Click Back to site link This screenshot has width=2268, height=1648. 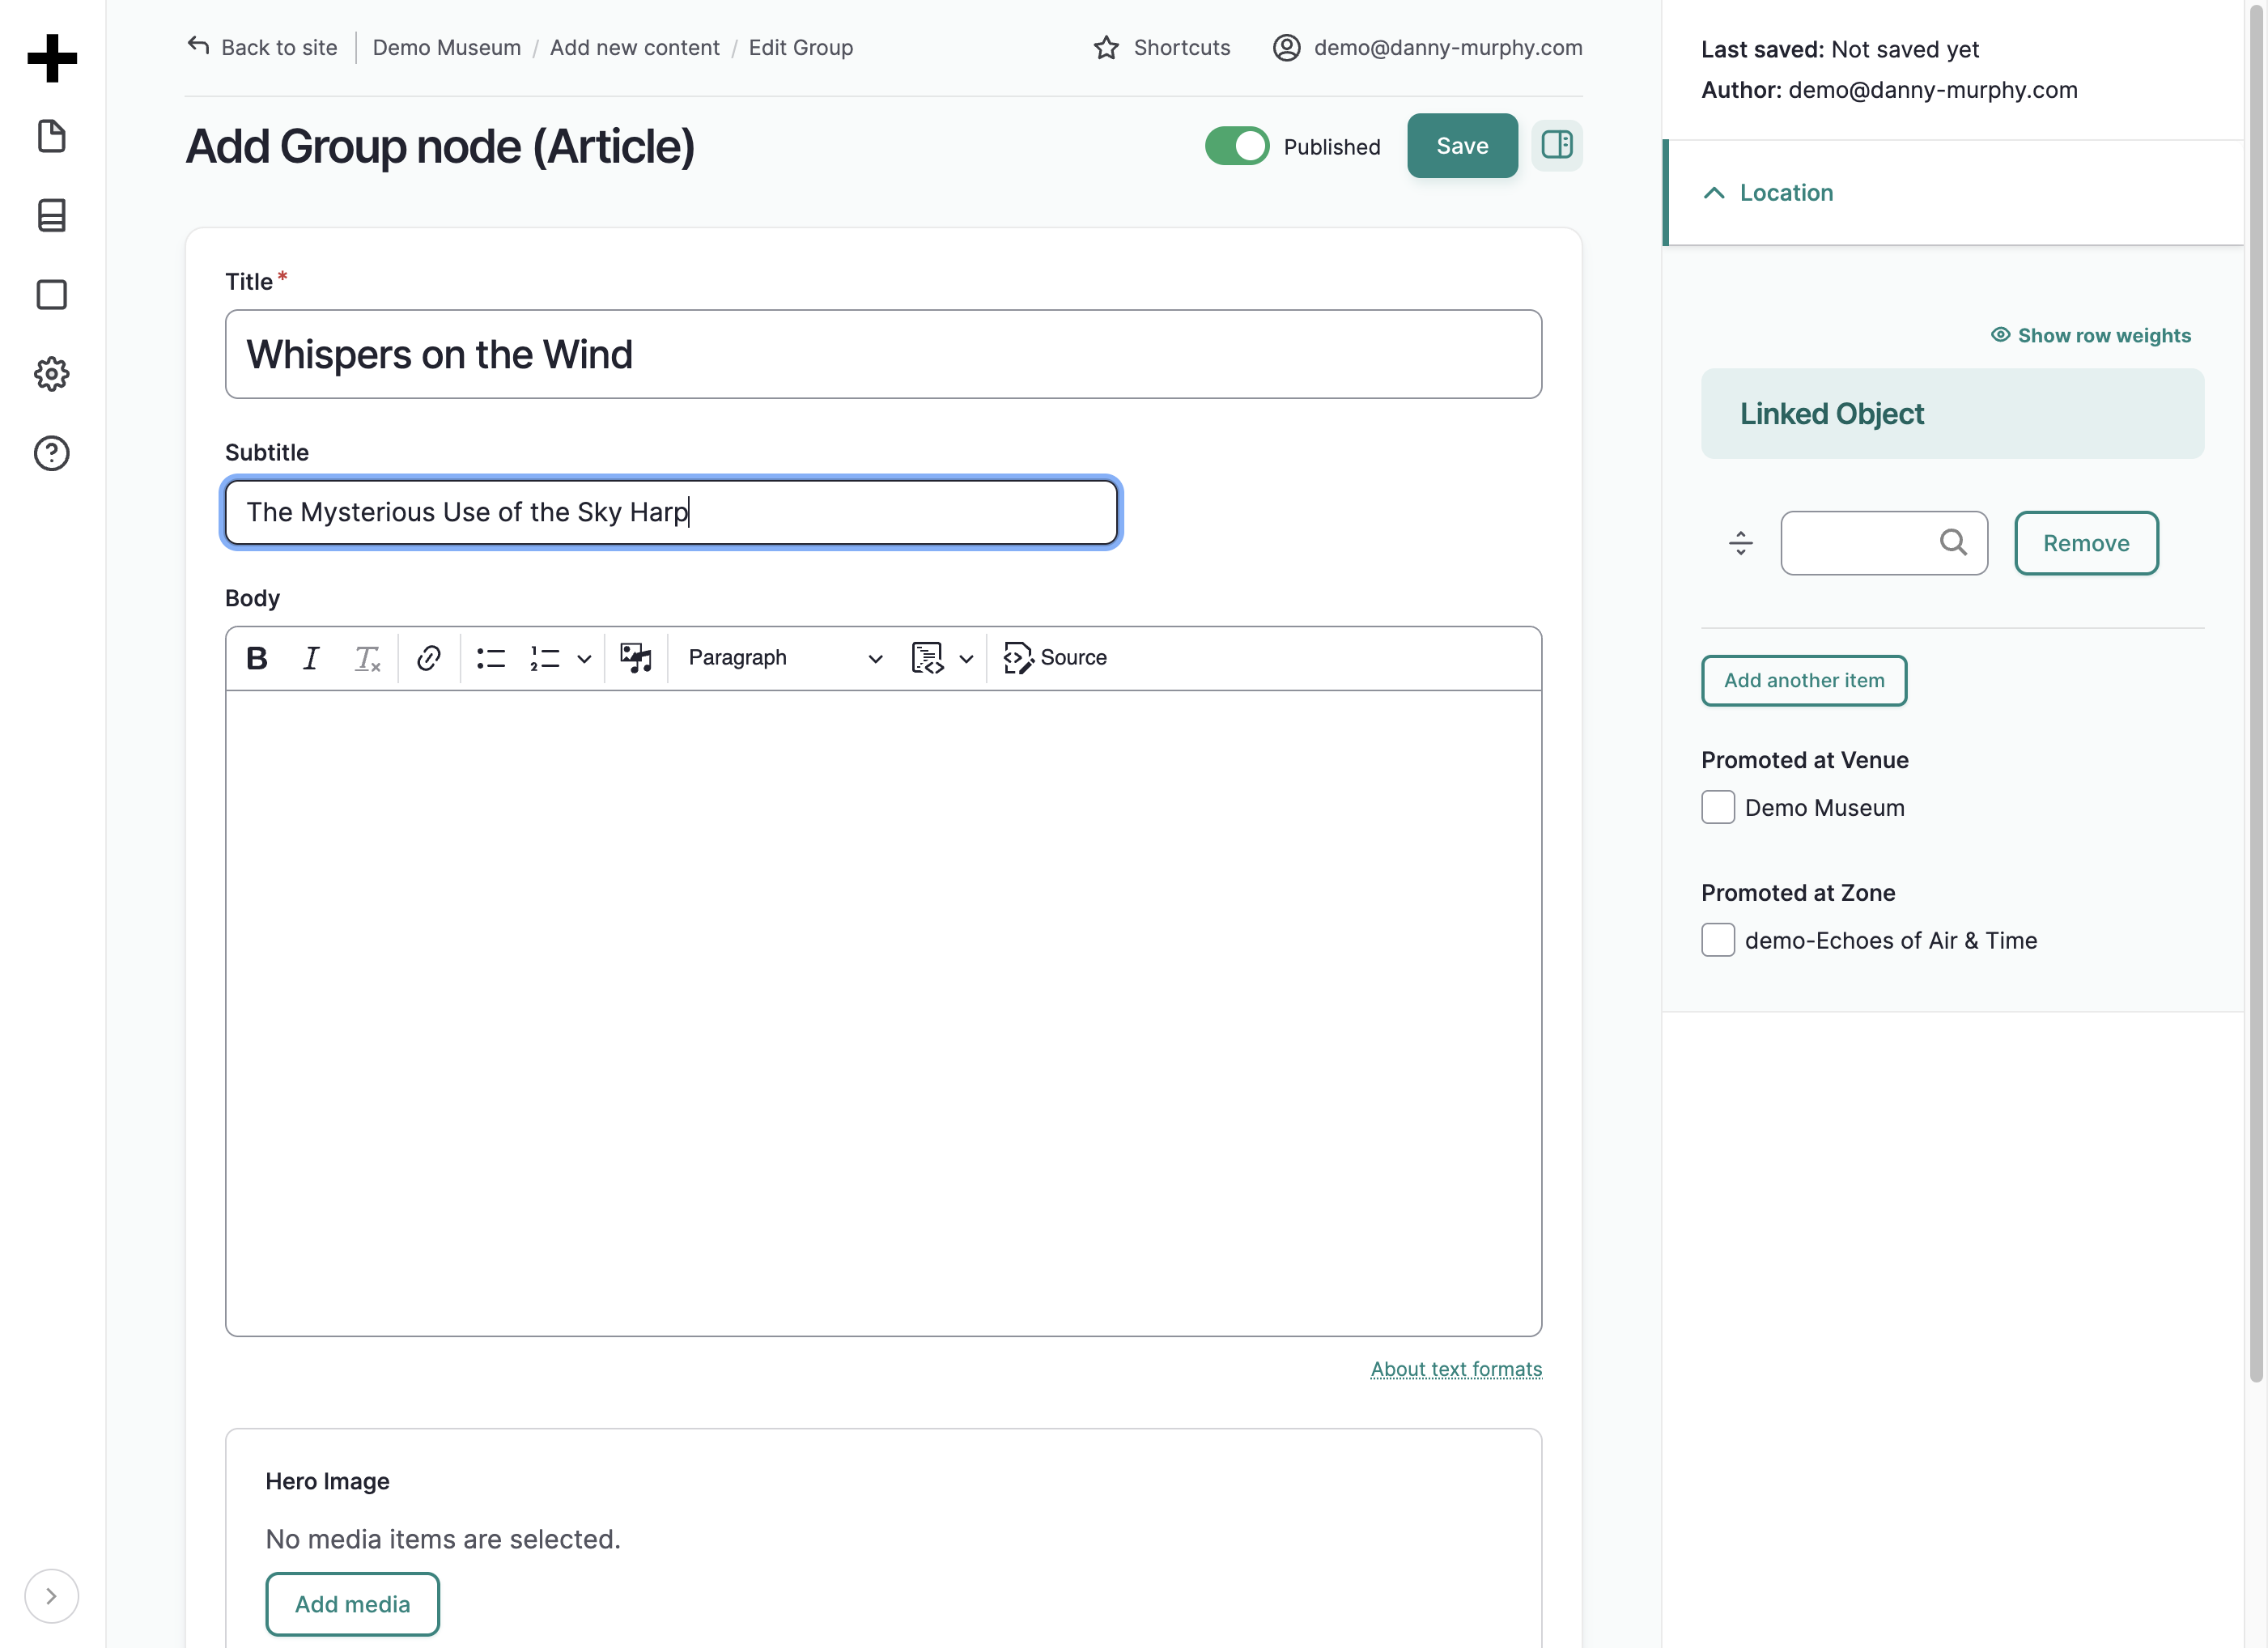tap(262, 47)
